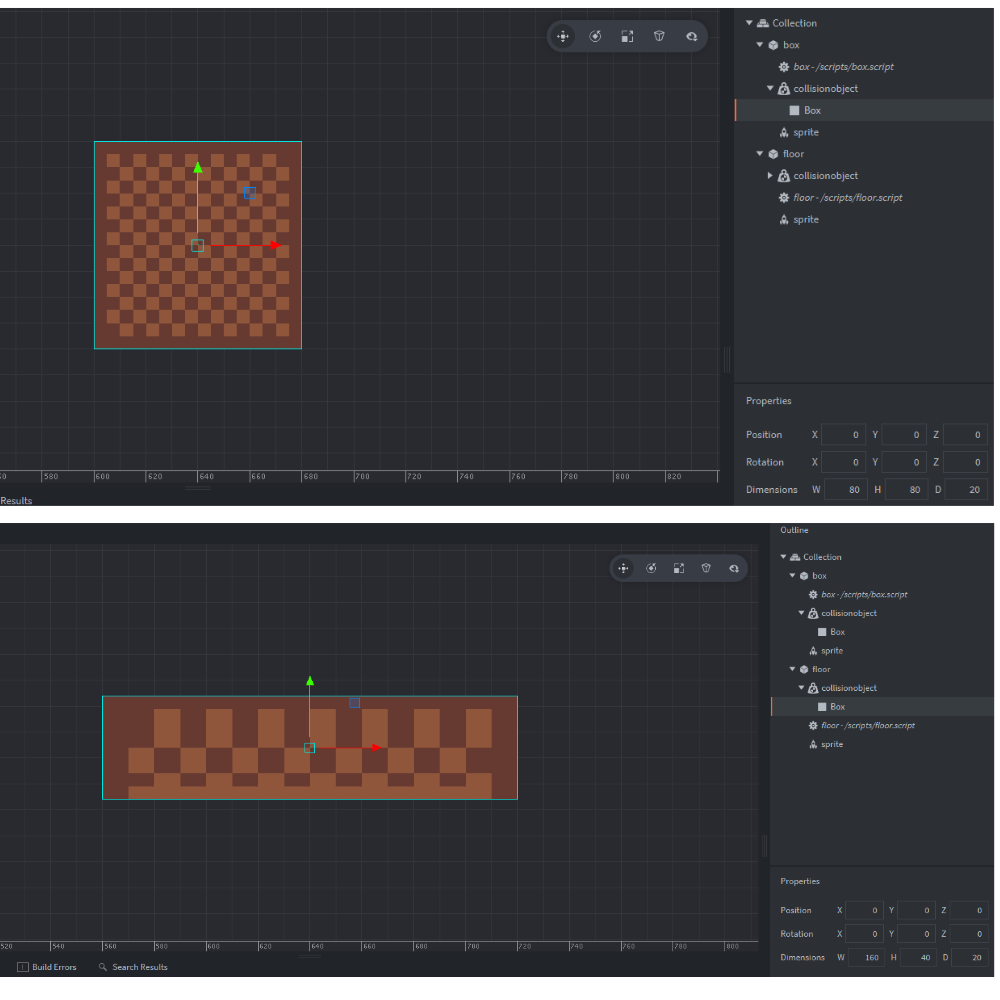
Task: Switch to the Search Results tab
Action: [139, 967]
